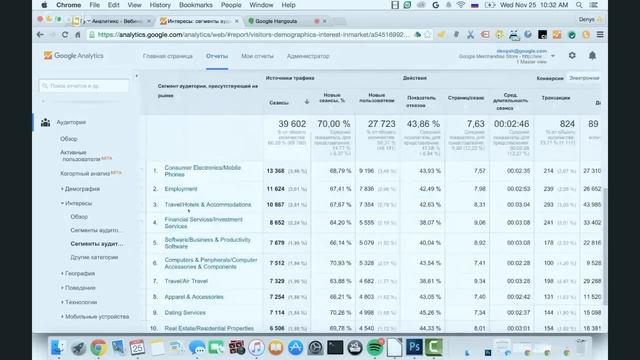Reload the page with the refresh icon
This screenshot has width=640, height=360.
click(65, 35)
